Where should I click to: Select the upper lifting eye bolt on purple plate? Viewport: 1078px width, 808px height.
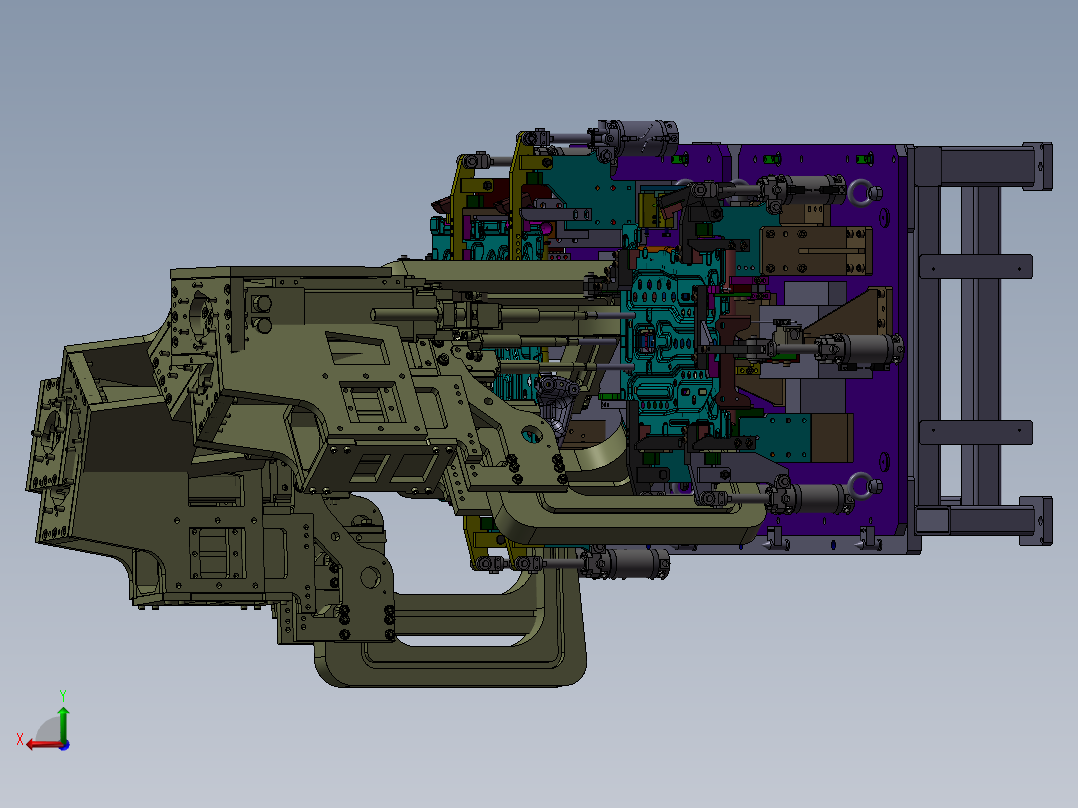coord(864,193)
